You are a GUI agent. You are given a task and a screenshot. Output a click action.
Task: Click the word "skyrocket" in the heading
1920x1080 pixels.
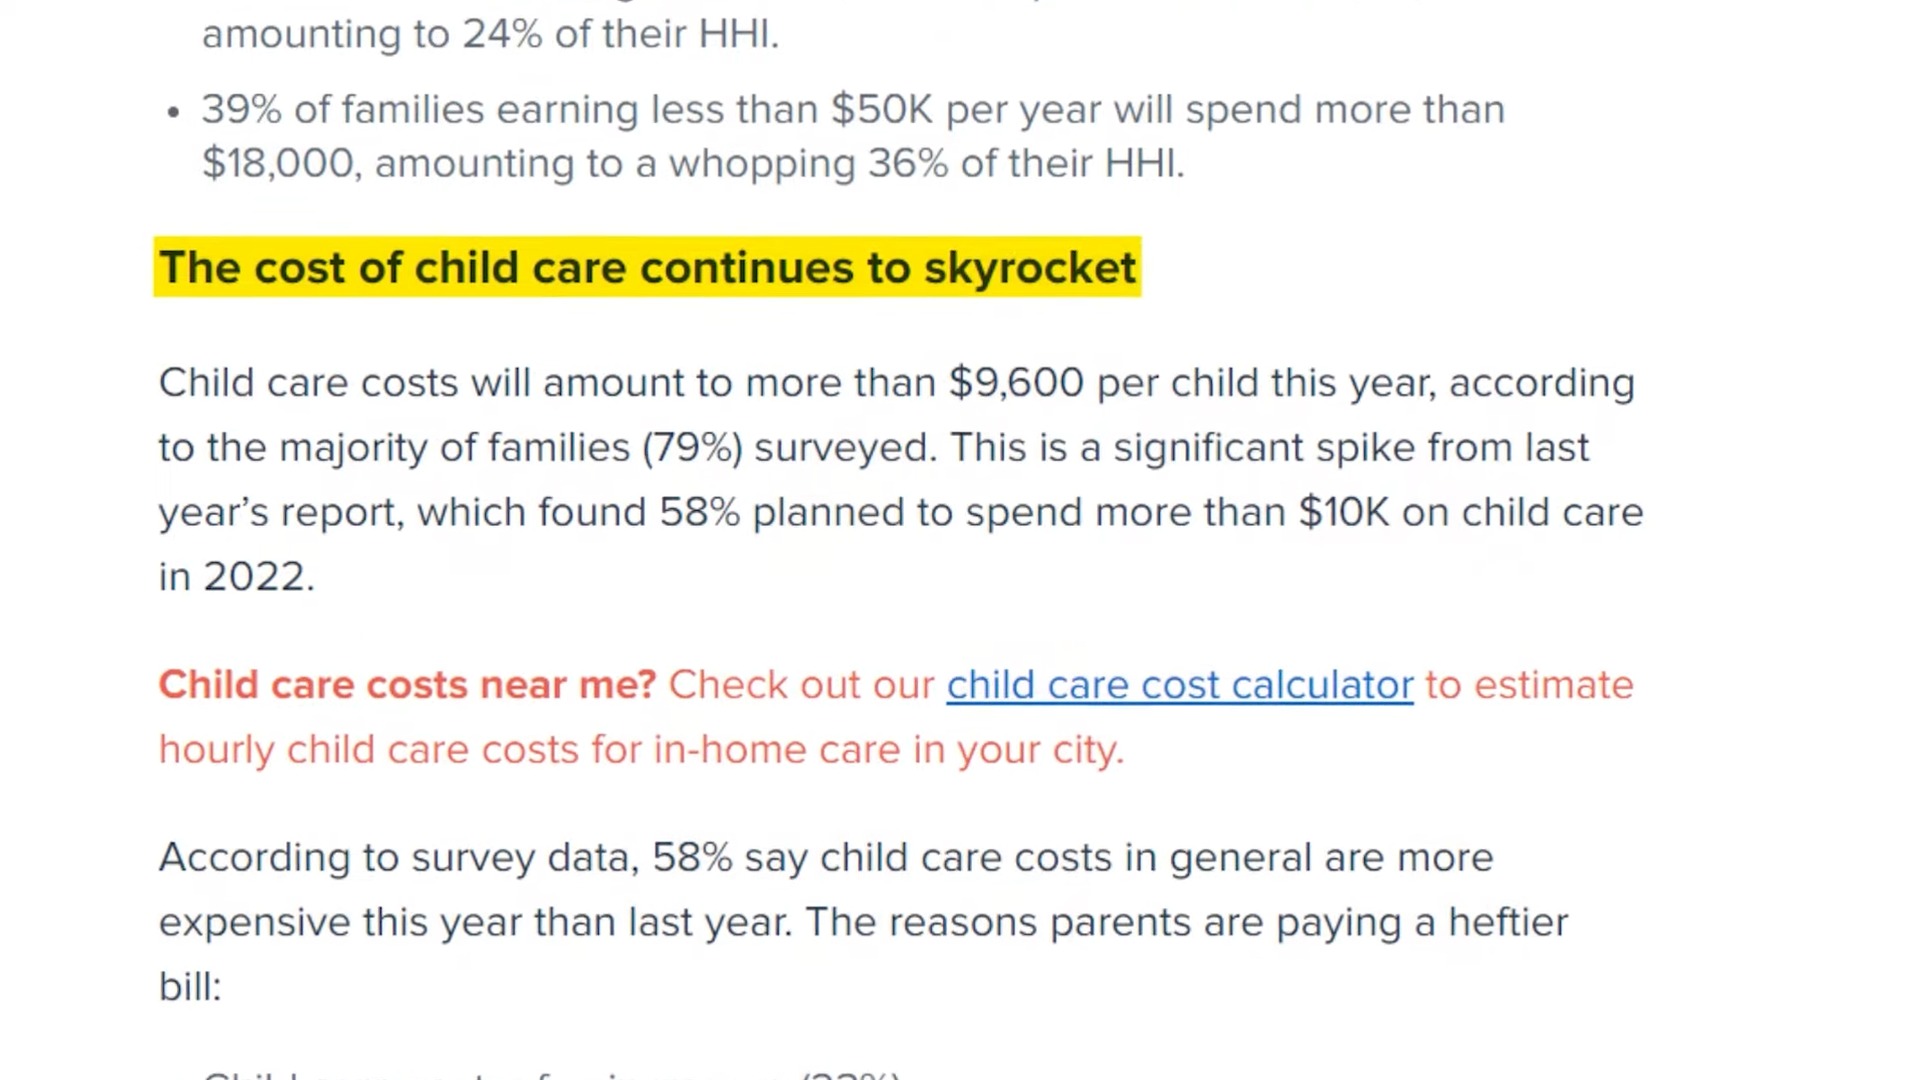(x=1029, y=268)
